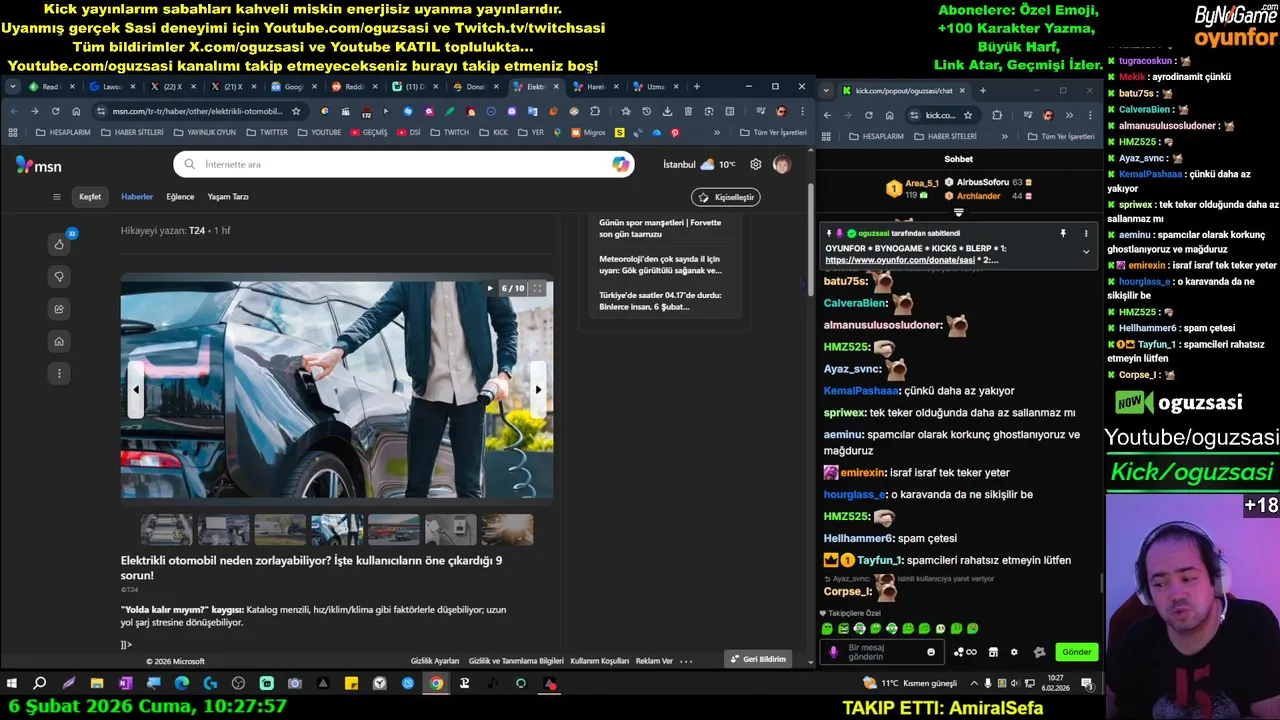Open slideshow in fullscreen mode
This screenshot has height=720, width=1280.
point(537,288)
